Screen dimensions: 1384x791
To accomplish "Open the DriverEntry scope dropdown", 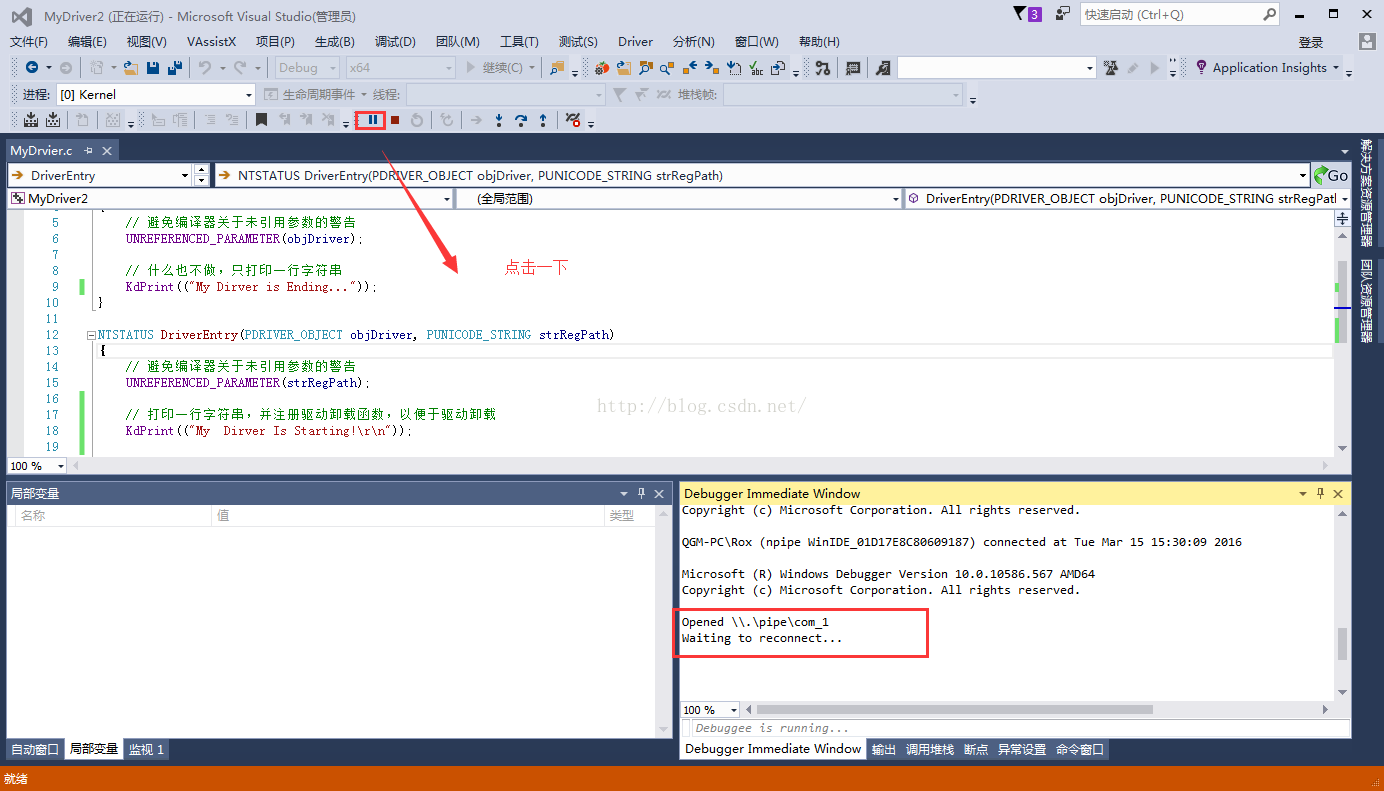I will [x=185, y=175].
